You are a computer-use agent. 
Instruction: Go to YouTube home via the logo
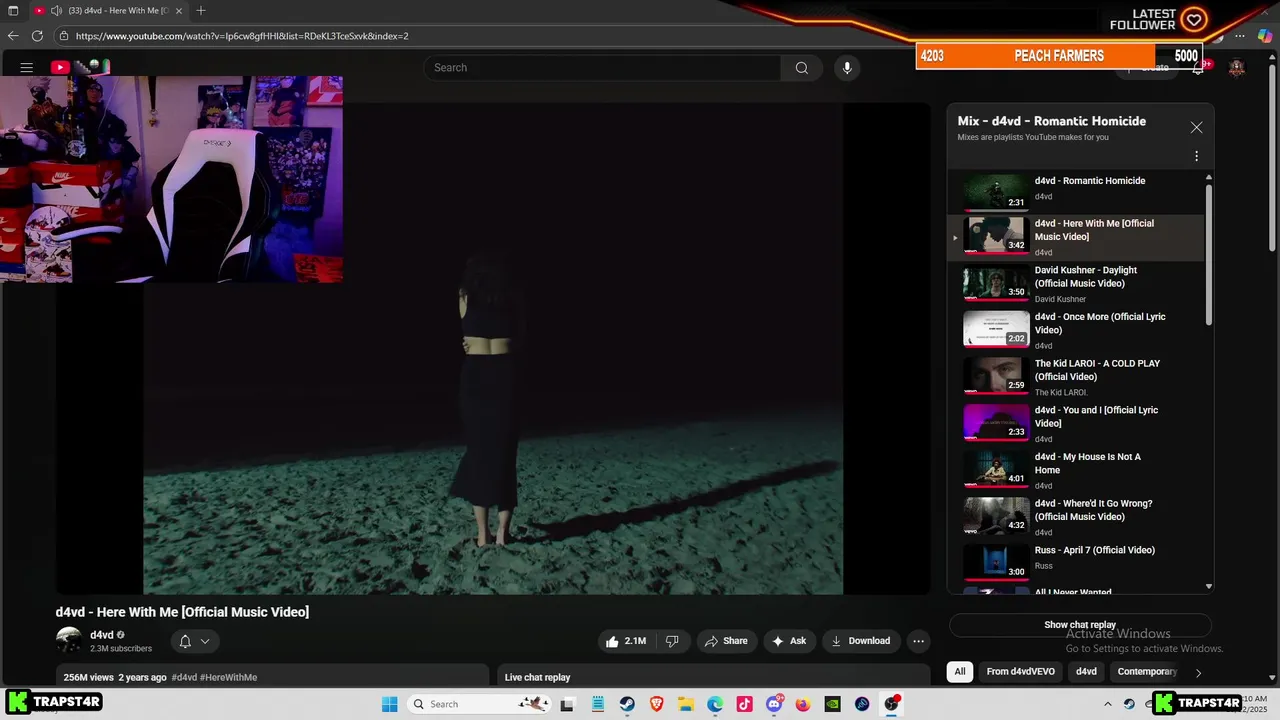(80, 67)
